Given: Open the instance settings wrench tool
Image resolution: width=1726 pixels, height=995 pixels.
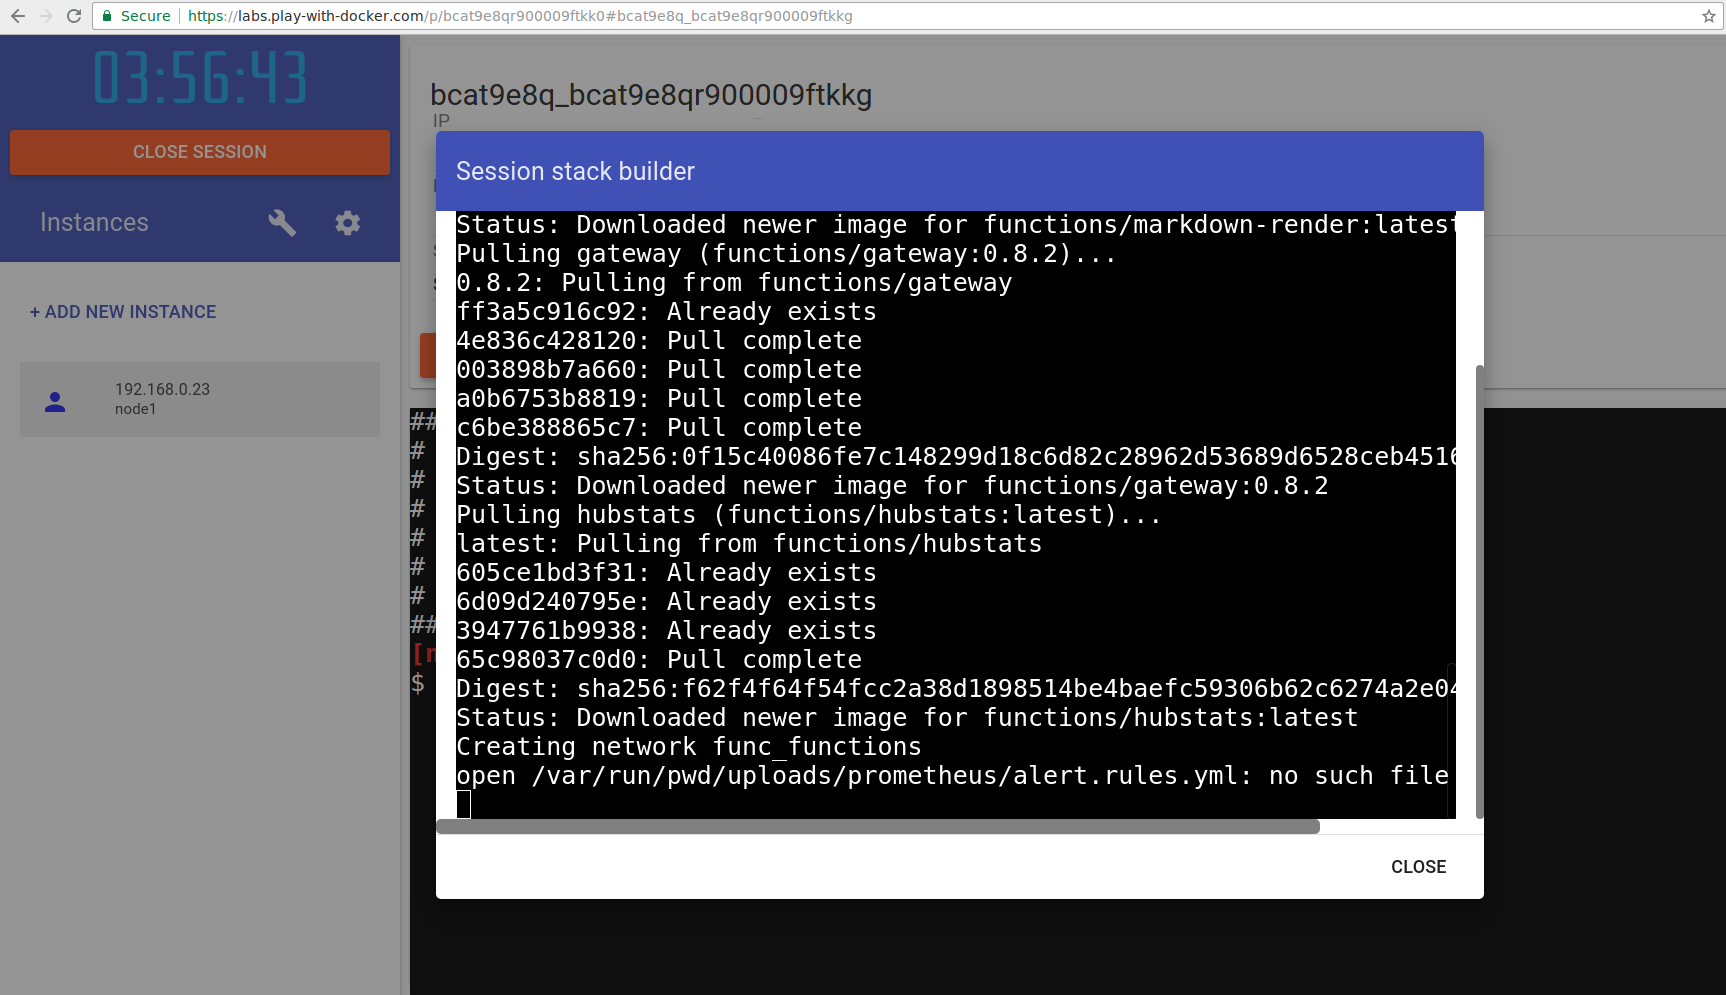Looking at the screenshot, I should tap(282, 222).
